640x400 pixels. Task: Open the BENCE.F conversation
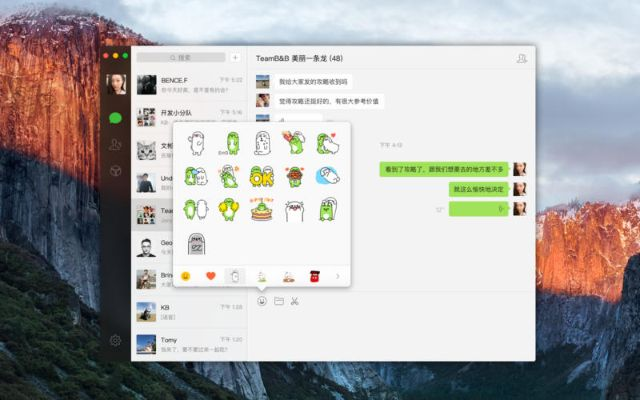[188, 85]
